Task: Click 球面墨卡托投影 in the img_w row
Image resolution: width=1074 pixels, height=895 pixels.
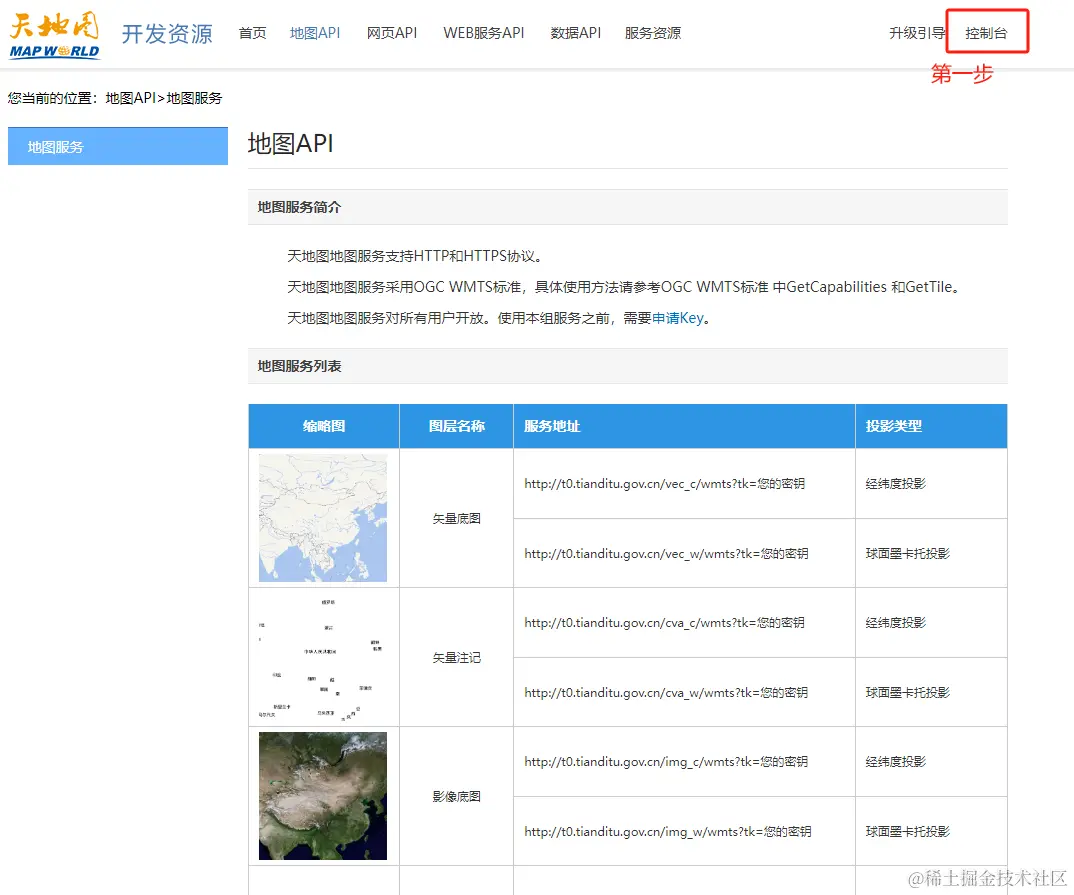Action: (x=908, y=831)
